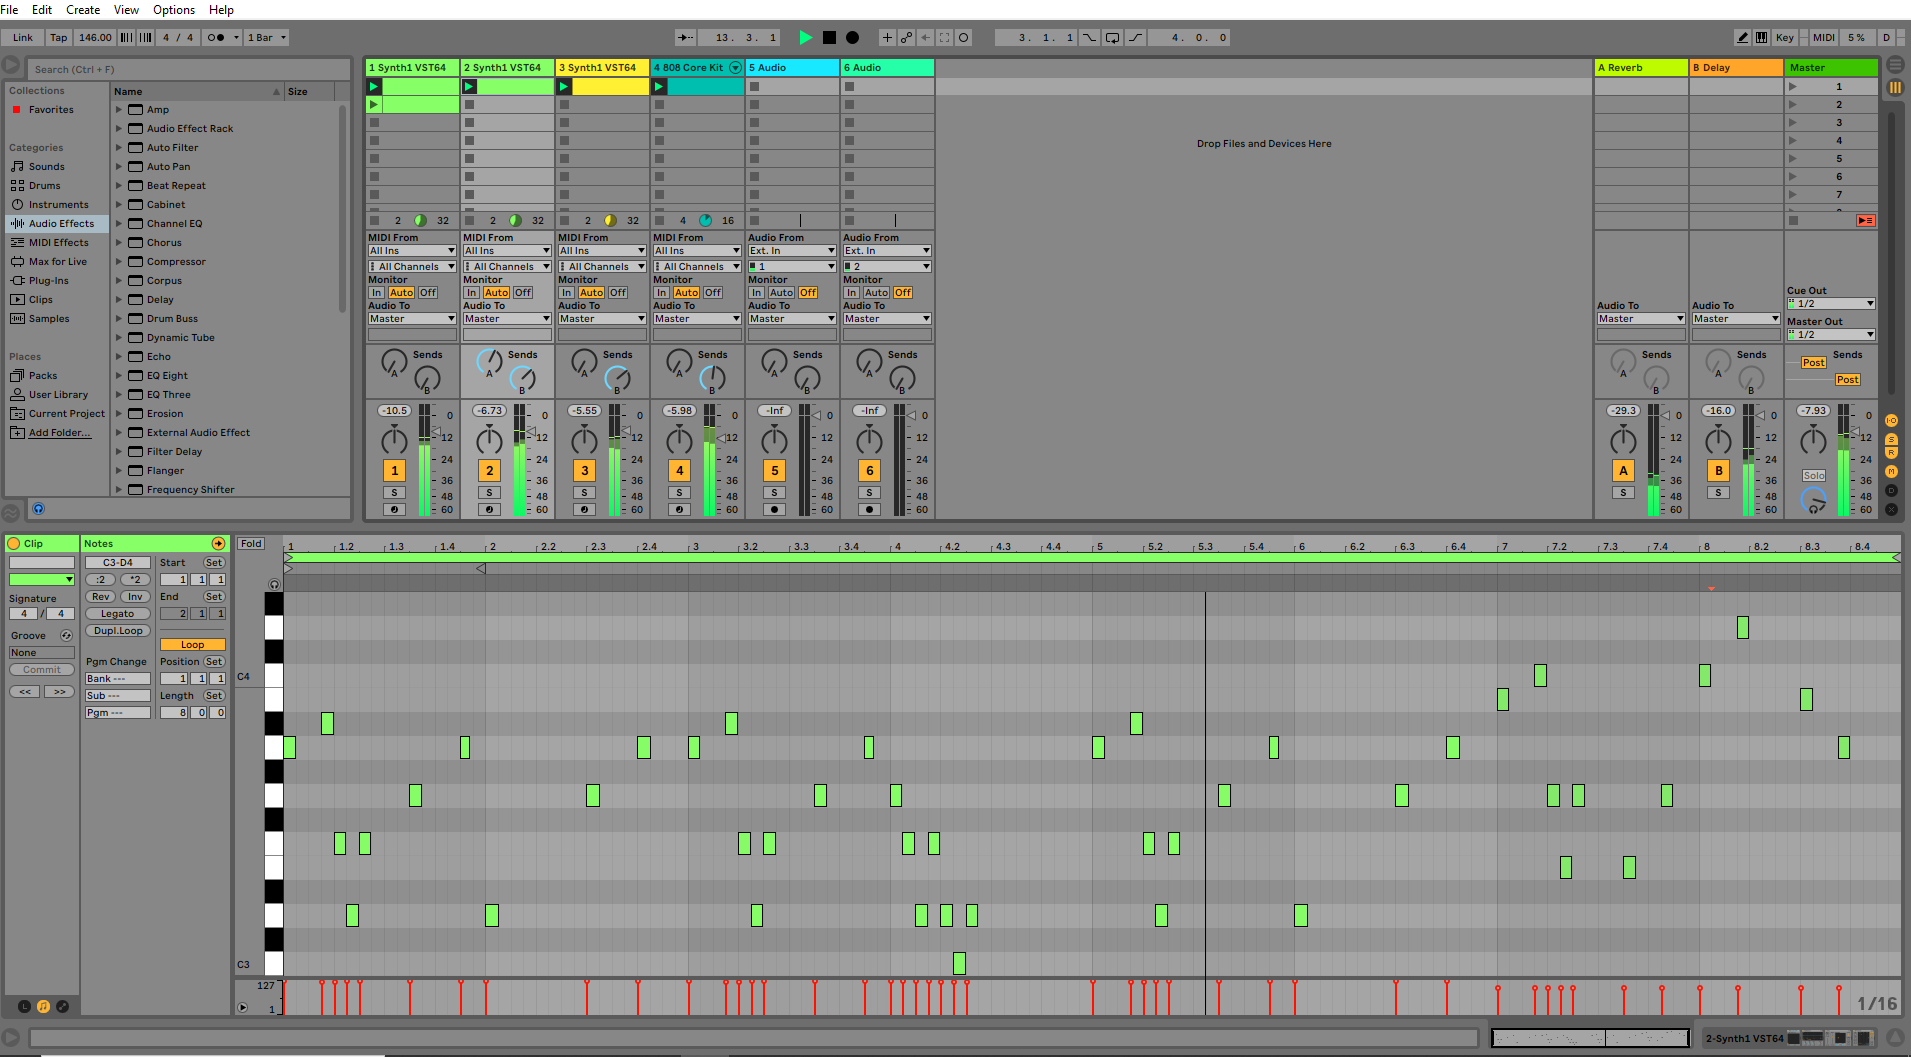The width and height of the screenshot is (1911, 1057).
Task: Open the Quantization 1 Bar dropdown
Action: pyautogui.click(x=267, y=37)
